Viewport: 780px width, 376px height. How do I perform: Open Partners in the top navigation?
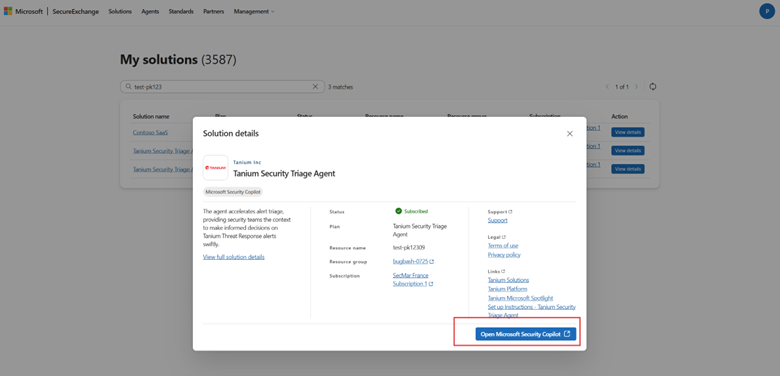click(213, 11)
